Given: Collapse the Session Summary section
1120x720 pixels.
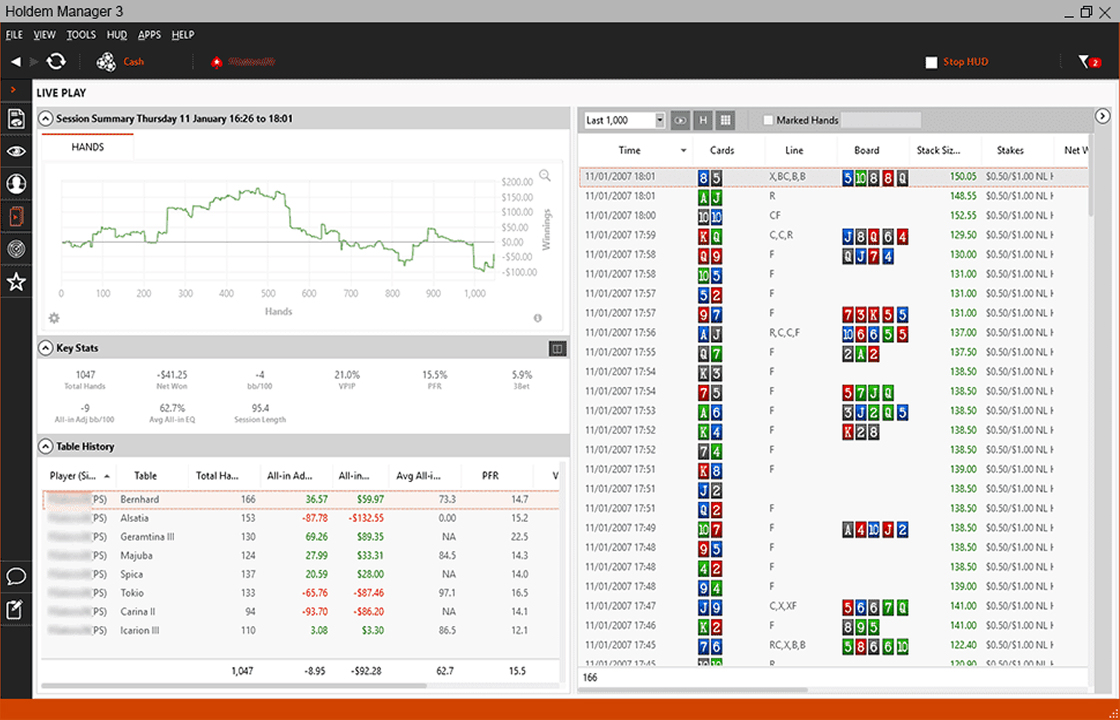Looking at the screenshot, I should [46, 119].
